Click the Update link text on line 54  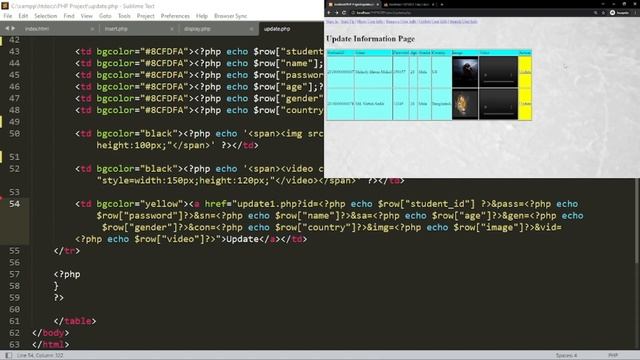[x=242, y=239]
